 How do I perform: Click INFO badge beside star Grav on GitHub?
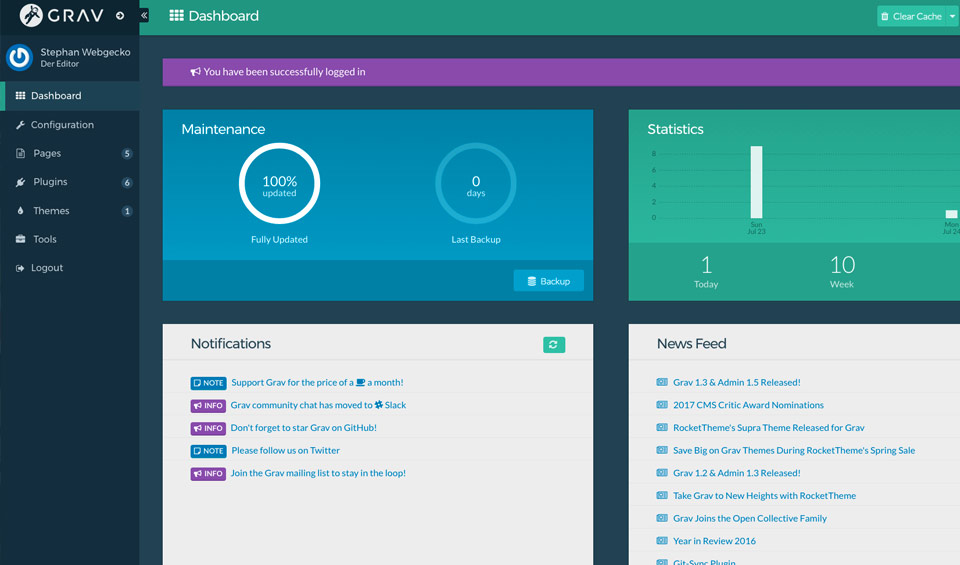tap(208, 428)
